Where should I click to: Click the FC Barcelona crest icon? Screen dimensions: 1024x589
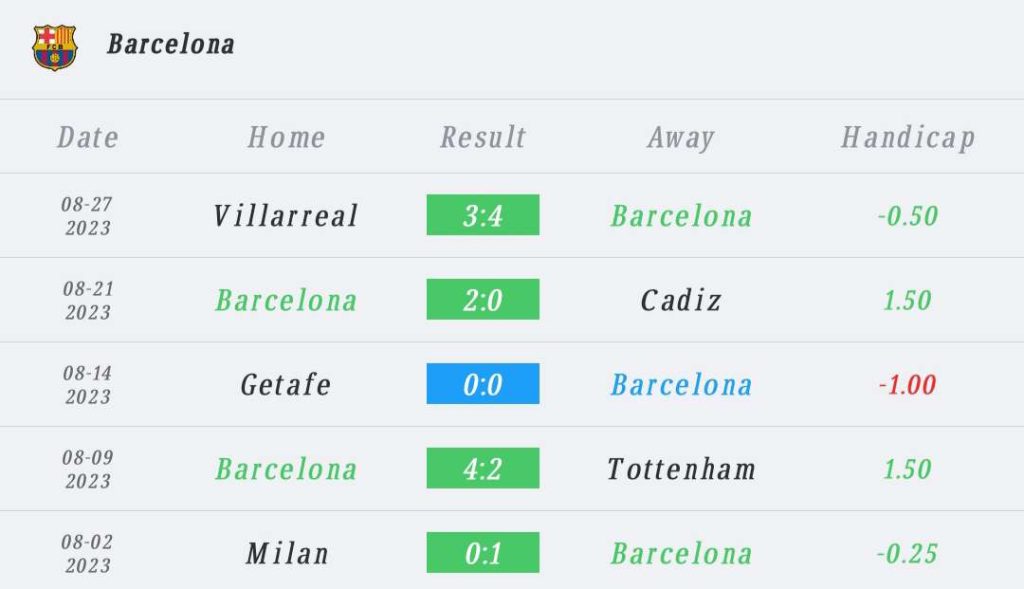[54, 46]
